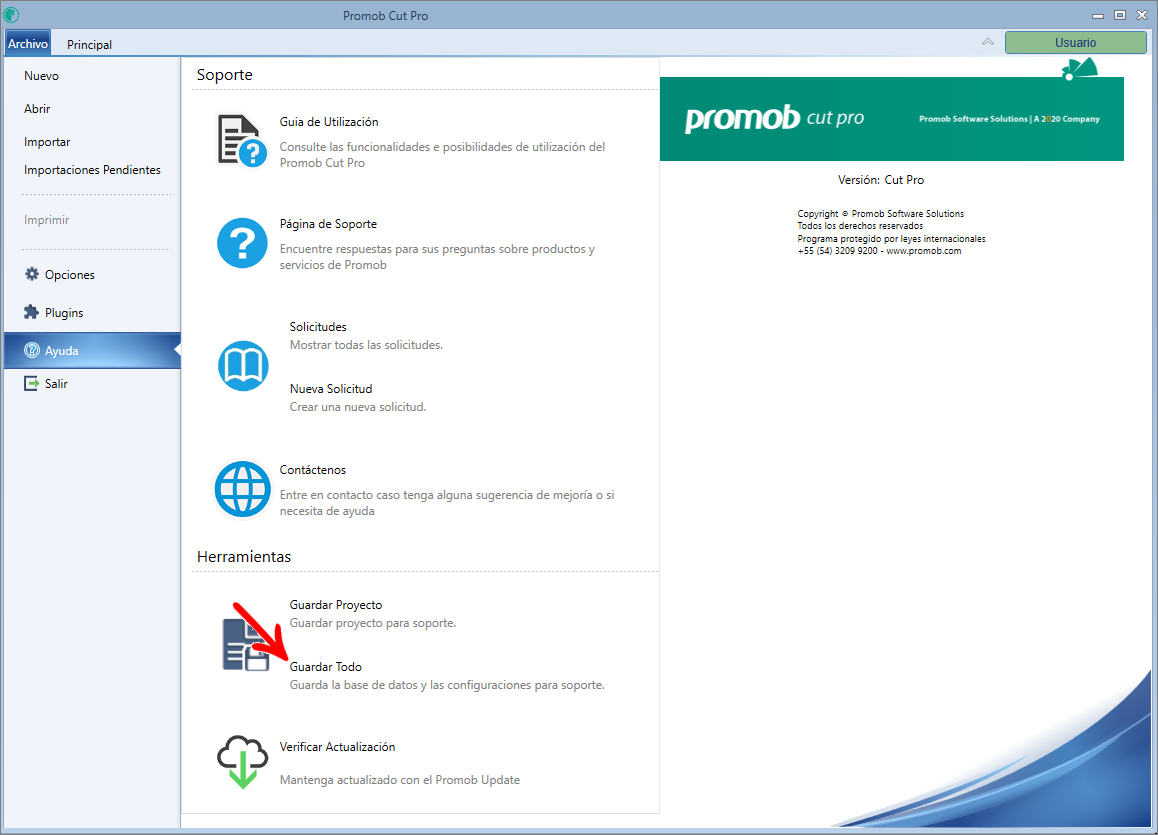This screenshot has width=1158, height=835.
Task: Minimize the Promob Cut Pro window
Action: point(1098,16)
